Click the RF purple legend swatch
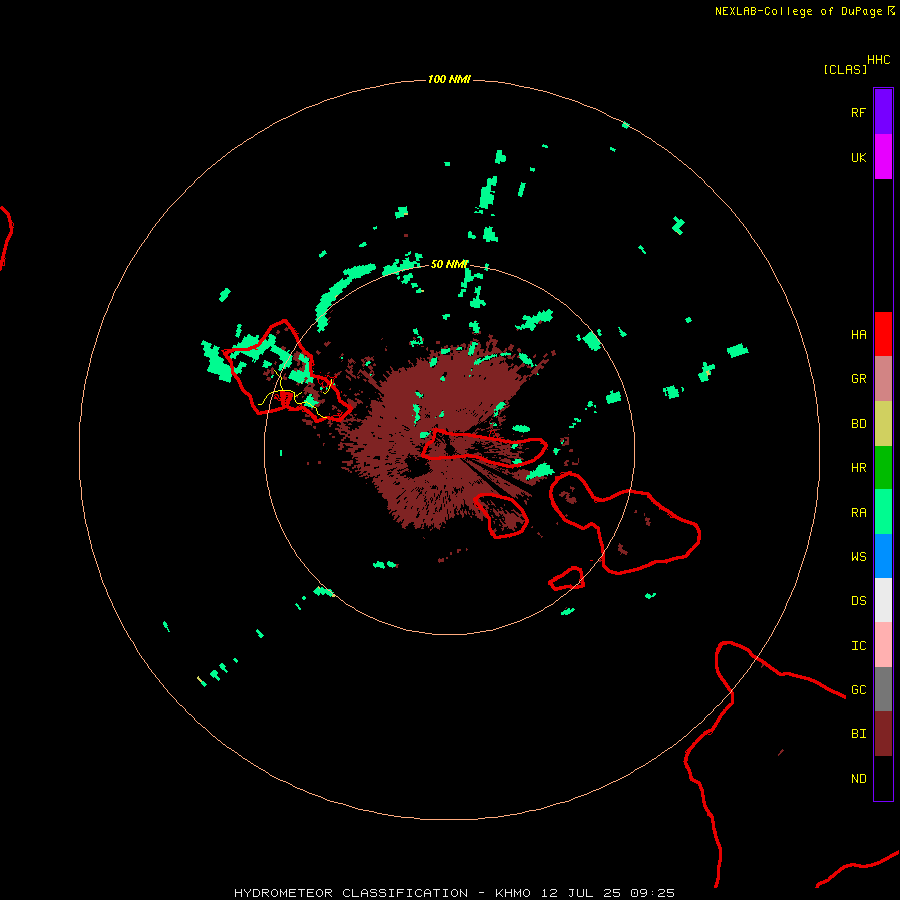Viewport: 900px width, 900px height. pyautogui.click(x=883, y=112)
